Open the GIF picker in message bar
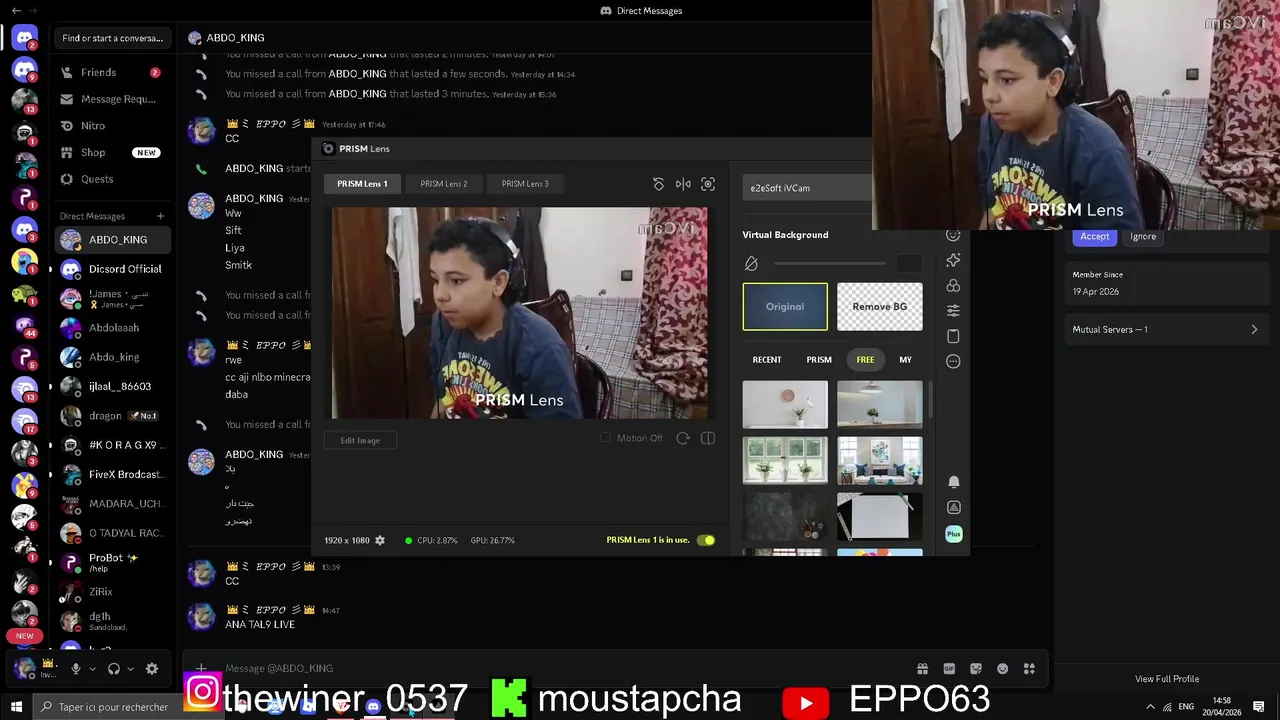 pos(949,669)
